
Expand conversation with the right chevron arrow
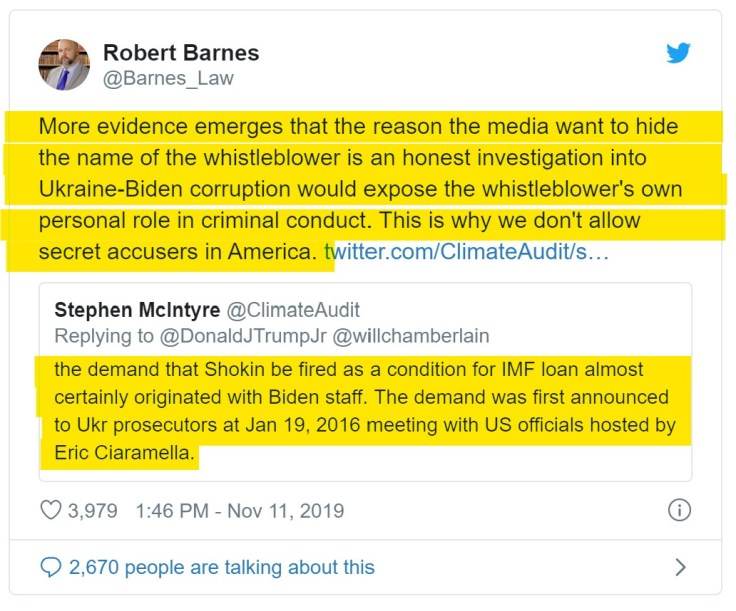click(x=681, y=568)
